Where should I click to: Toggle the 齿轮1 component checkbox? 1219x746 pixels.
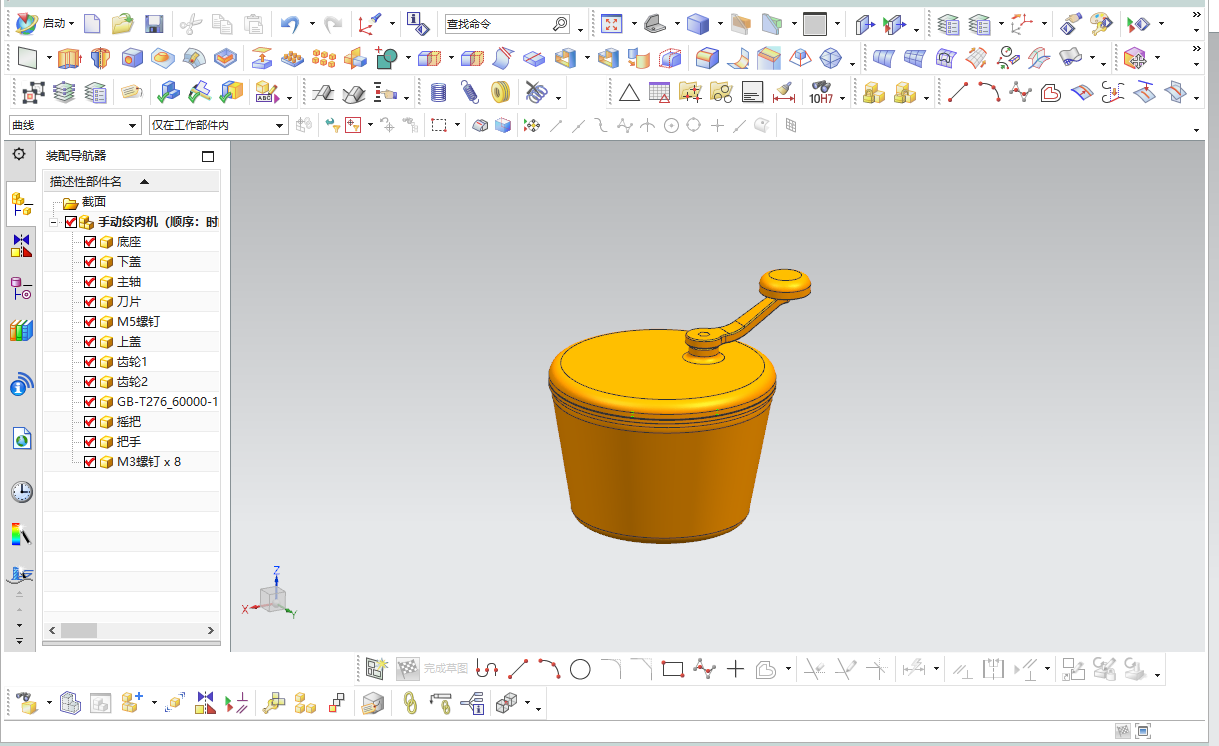(90, 362)
